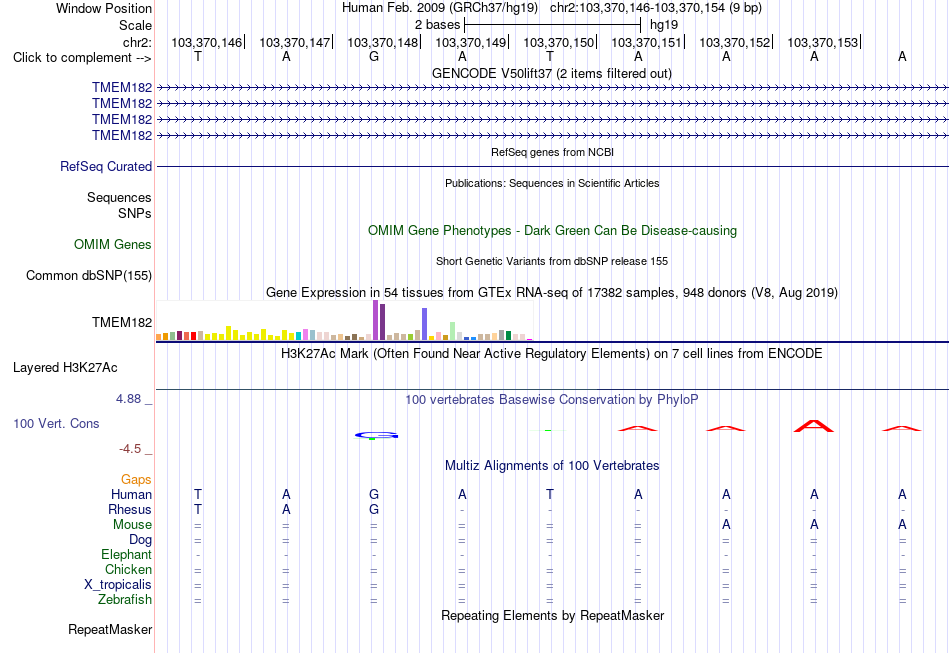
Task: Click the 'Click to complement -->' label
Action: click(x=82, y=58)
